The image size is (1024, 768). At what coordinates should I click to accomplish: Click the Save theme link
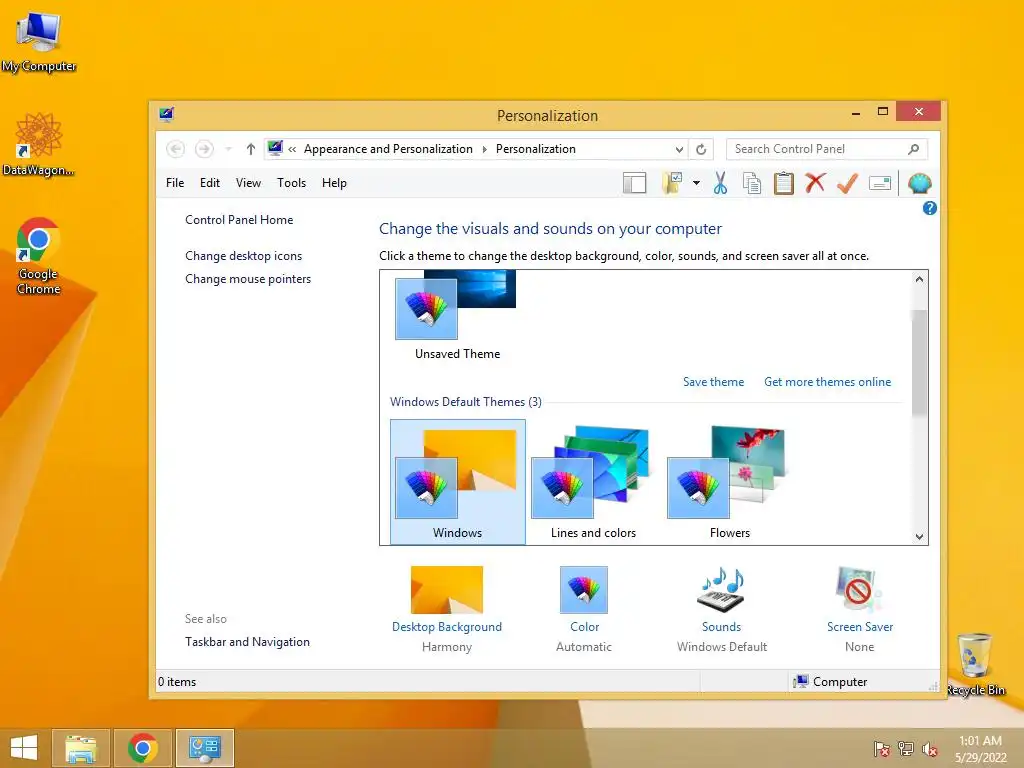[x=713, y=382]
